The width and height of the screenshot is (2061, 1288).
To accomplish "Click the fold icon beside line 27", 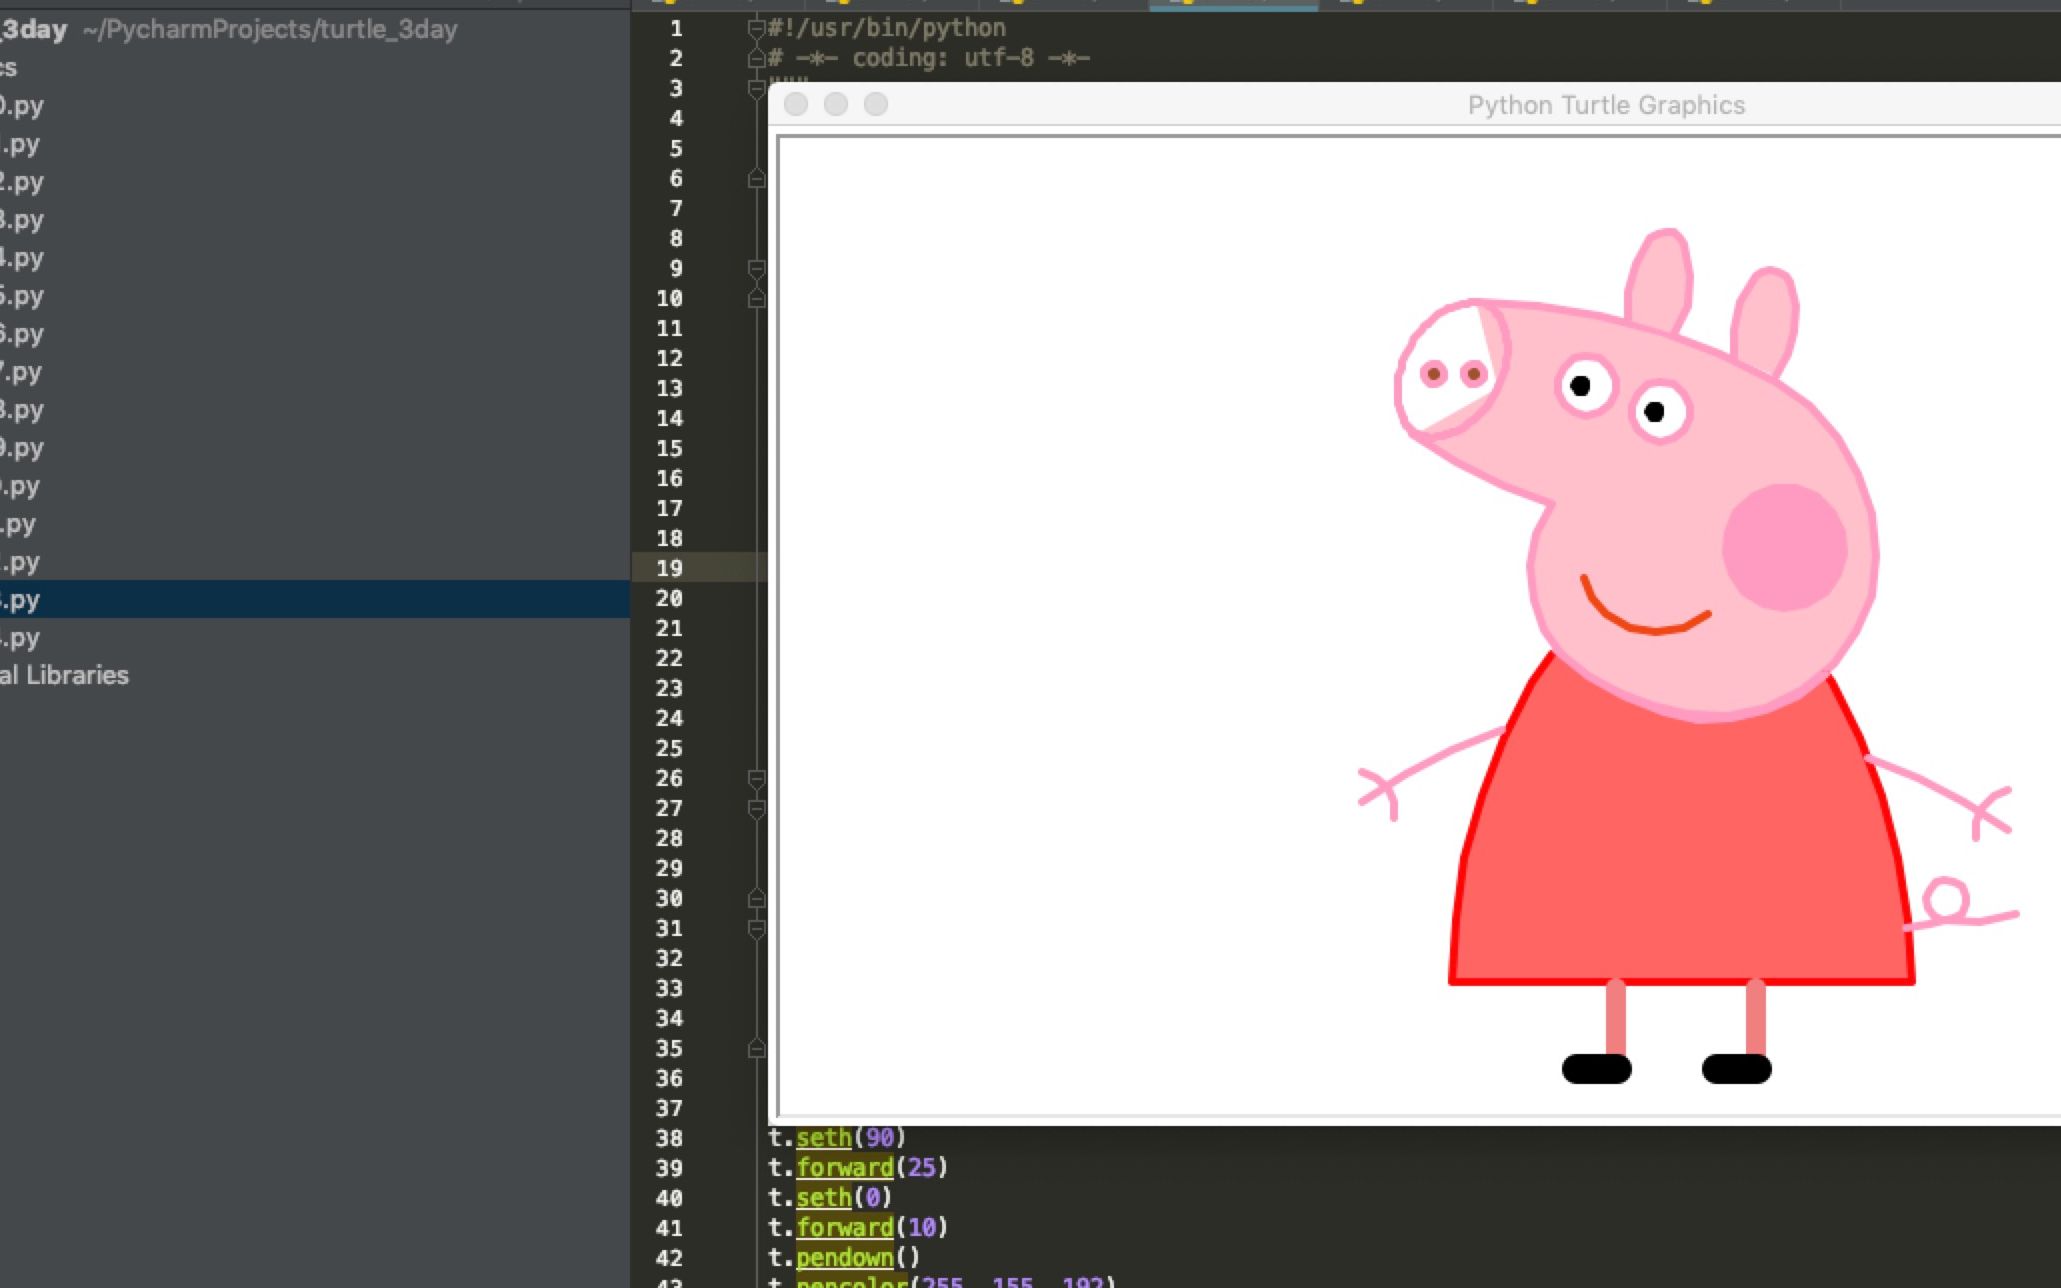I will (756, 808).
